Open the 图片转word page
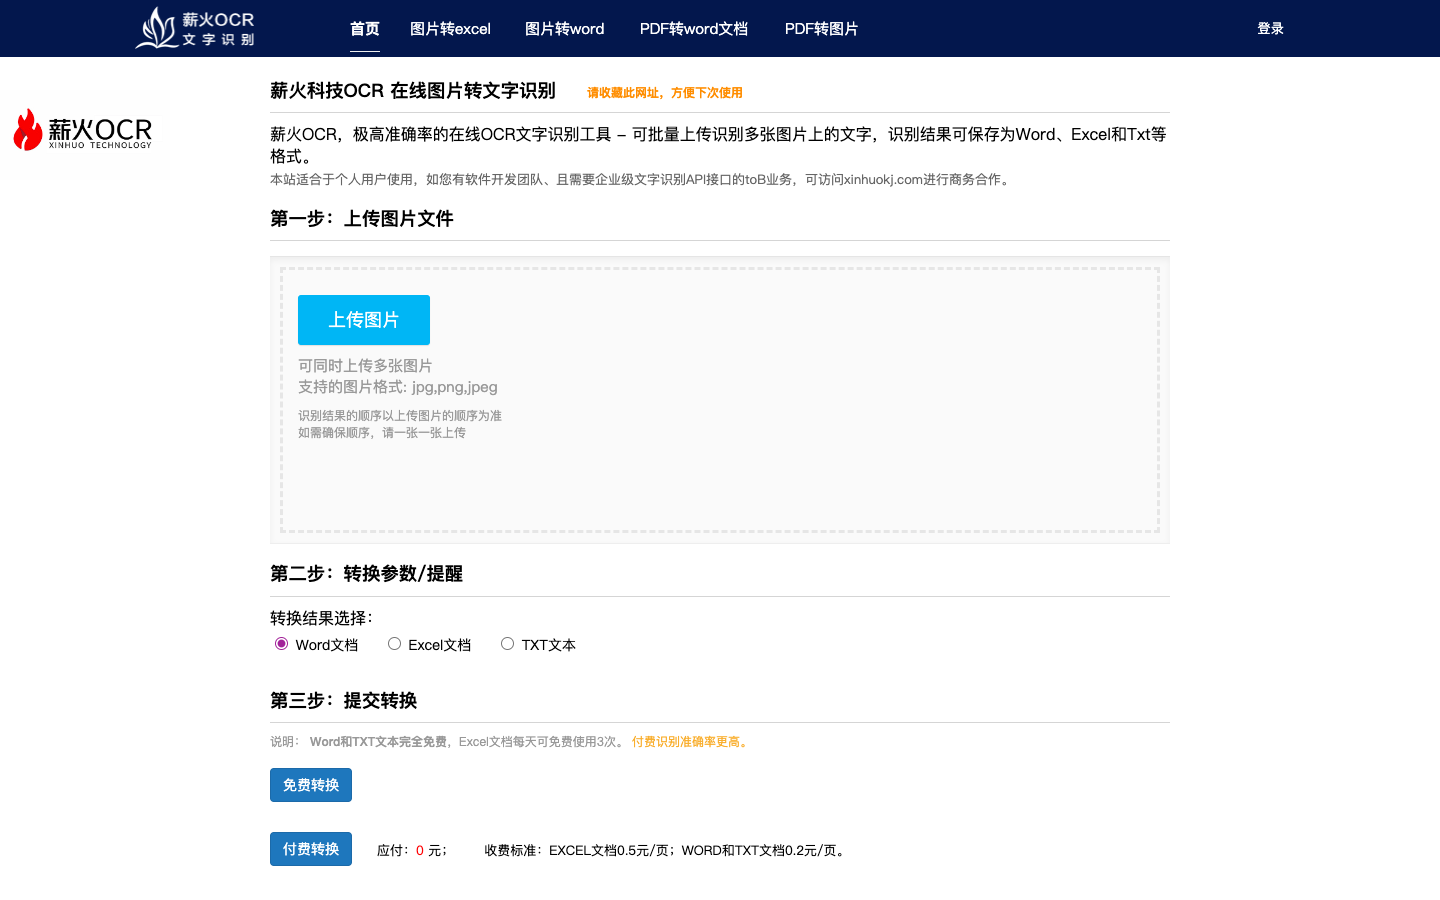Viewport: 1440px width, 900px height. [x=564, y=29]
